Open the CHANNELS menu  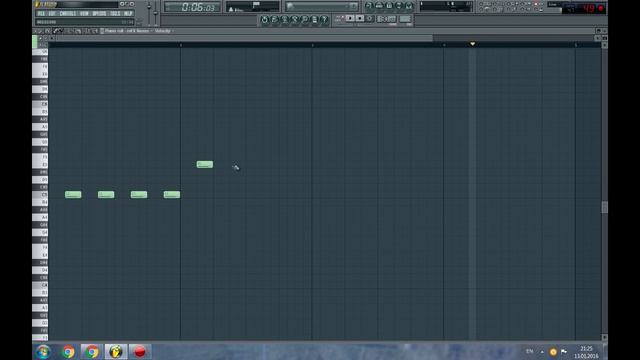(68, 13)
